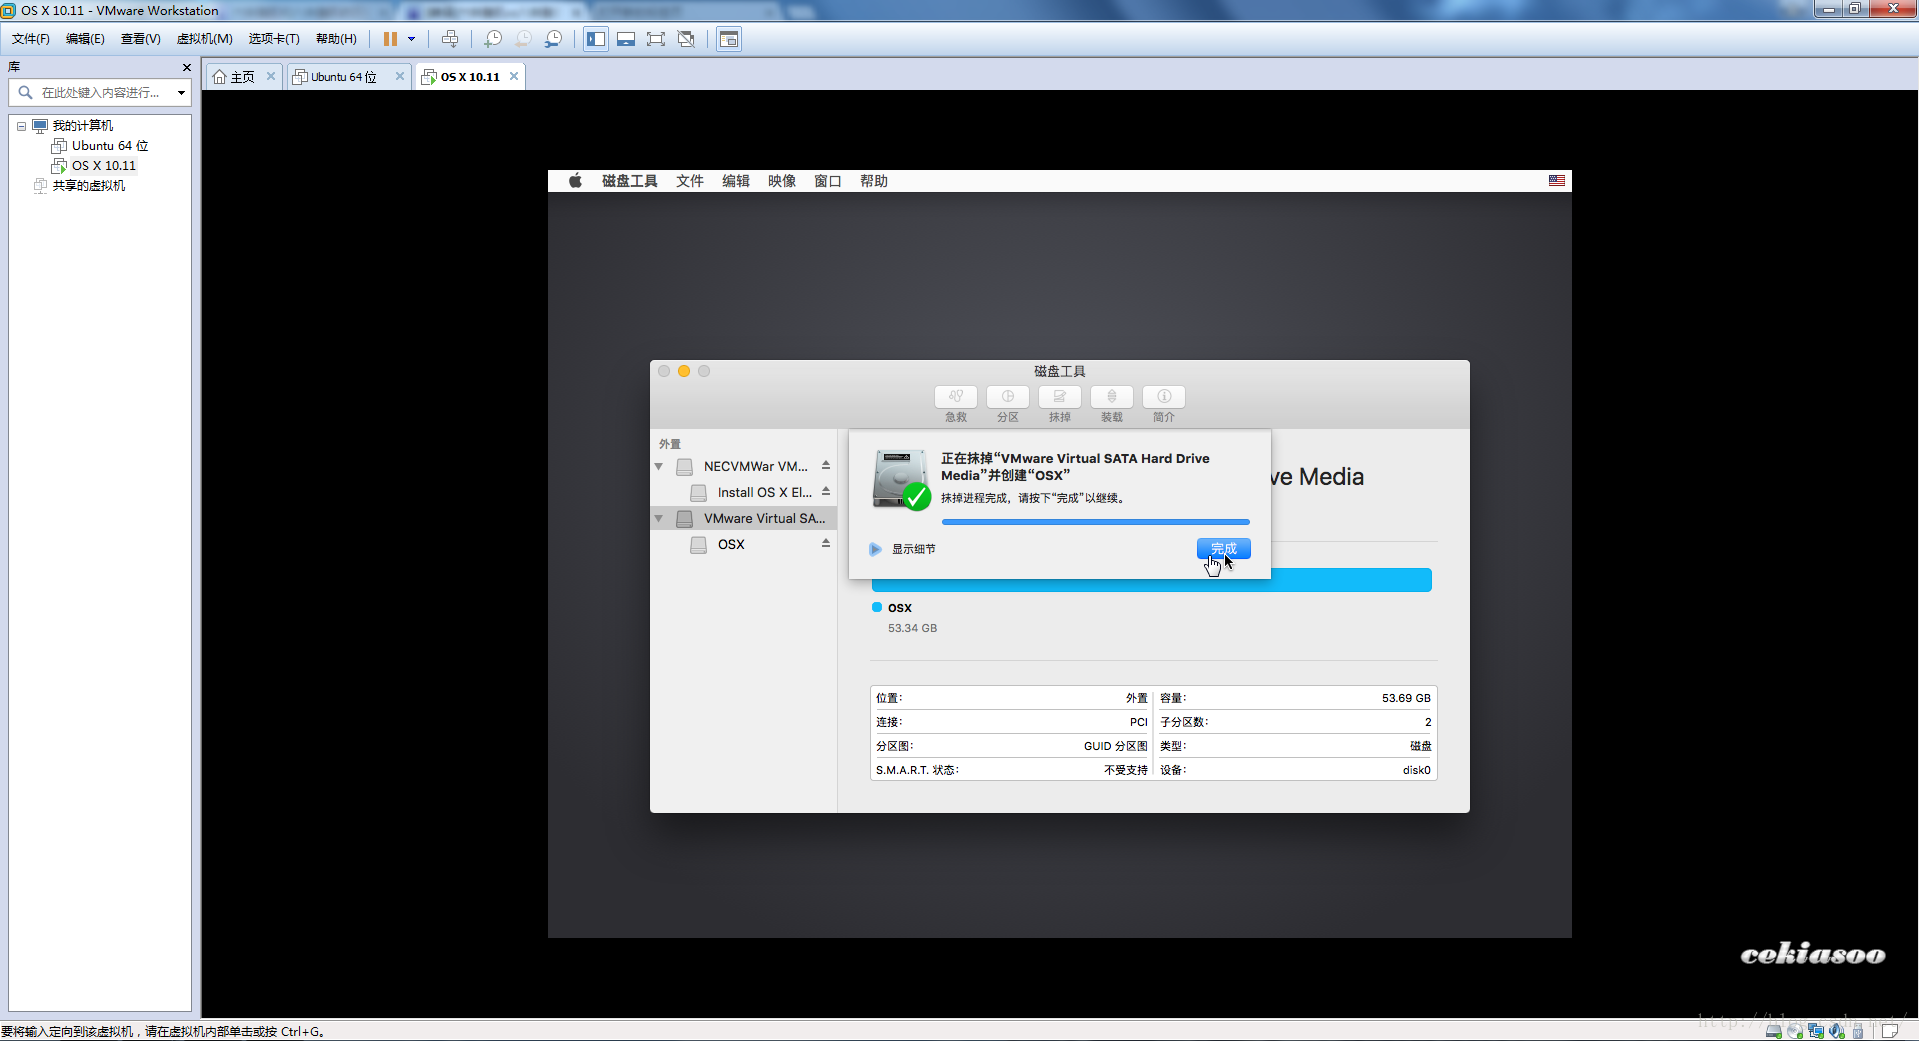Open the guest 帮助 menu
This screenshot has width=1919, height=1041.
point(874,181)
